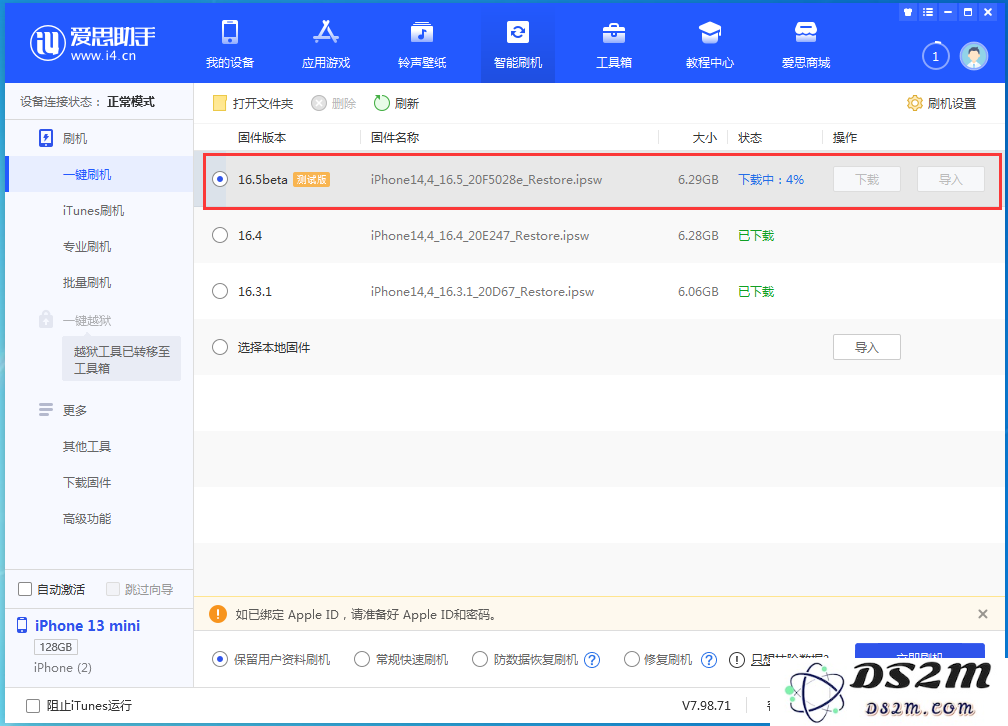Click 打开文件夹 open folder
1008x726 pixels.
tap(253, 104)
